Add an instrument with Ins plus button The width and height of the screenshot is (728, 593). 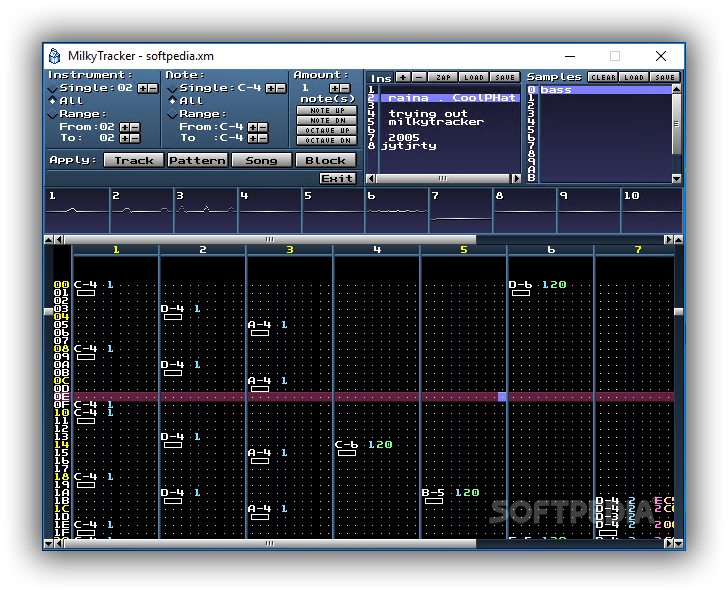pos(403,78)
